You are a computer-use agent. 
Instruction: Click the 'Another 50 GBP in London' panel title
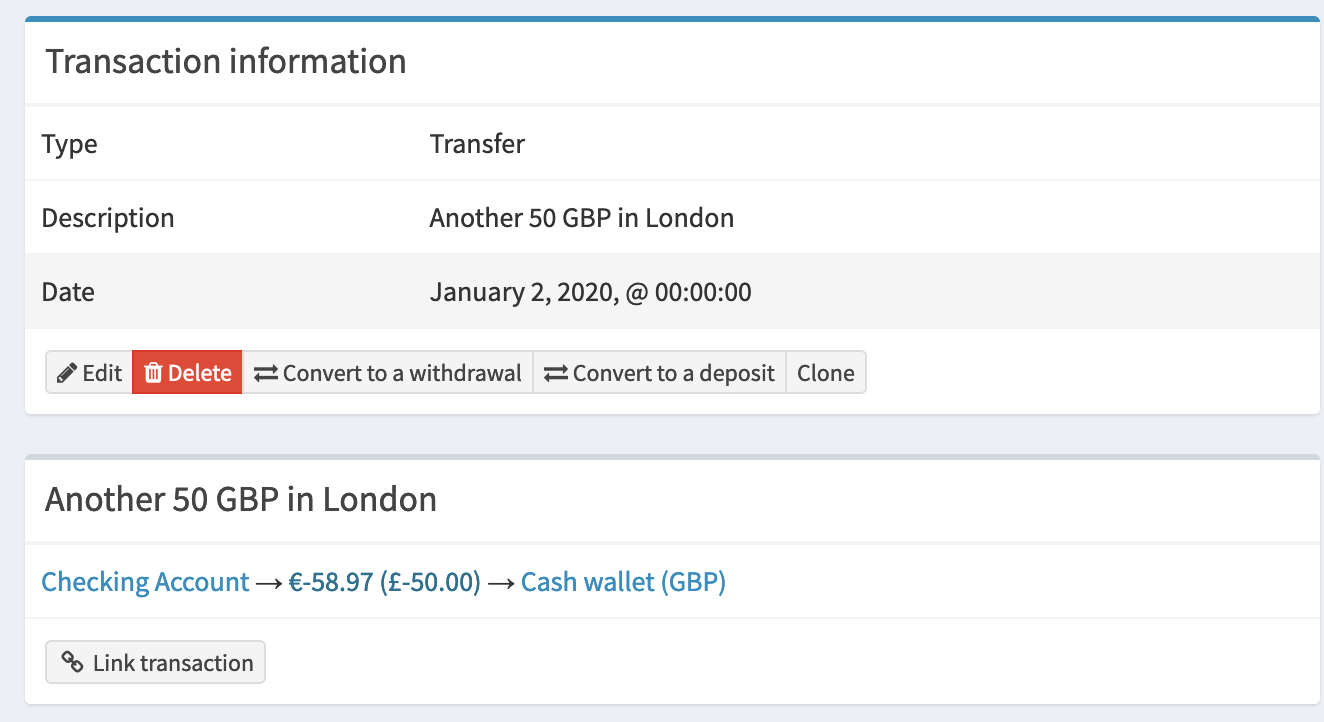(x=240, y=499)
